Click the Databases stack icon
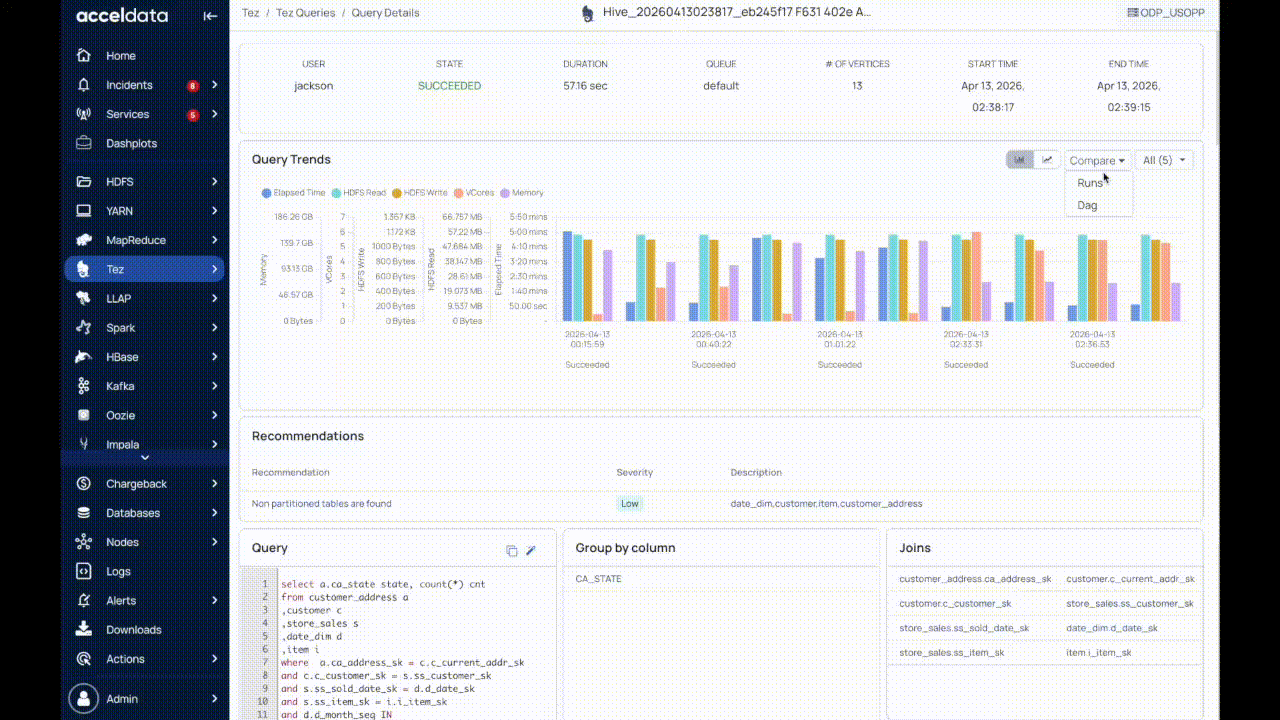Image resolution: width=1280 pixels, height=720 pixels. (x=84, y=513)
